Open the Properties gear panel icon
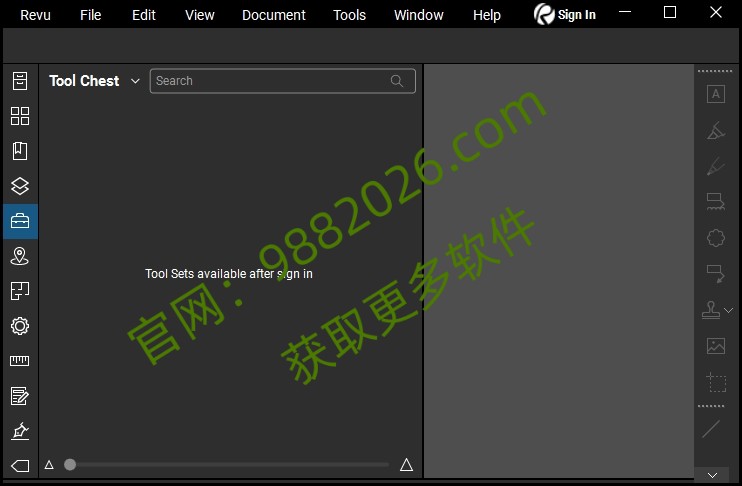Screen dimensions: 742x486 pos(20,326)
